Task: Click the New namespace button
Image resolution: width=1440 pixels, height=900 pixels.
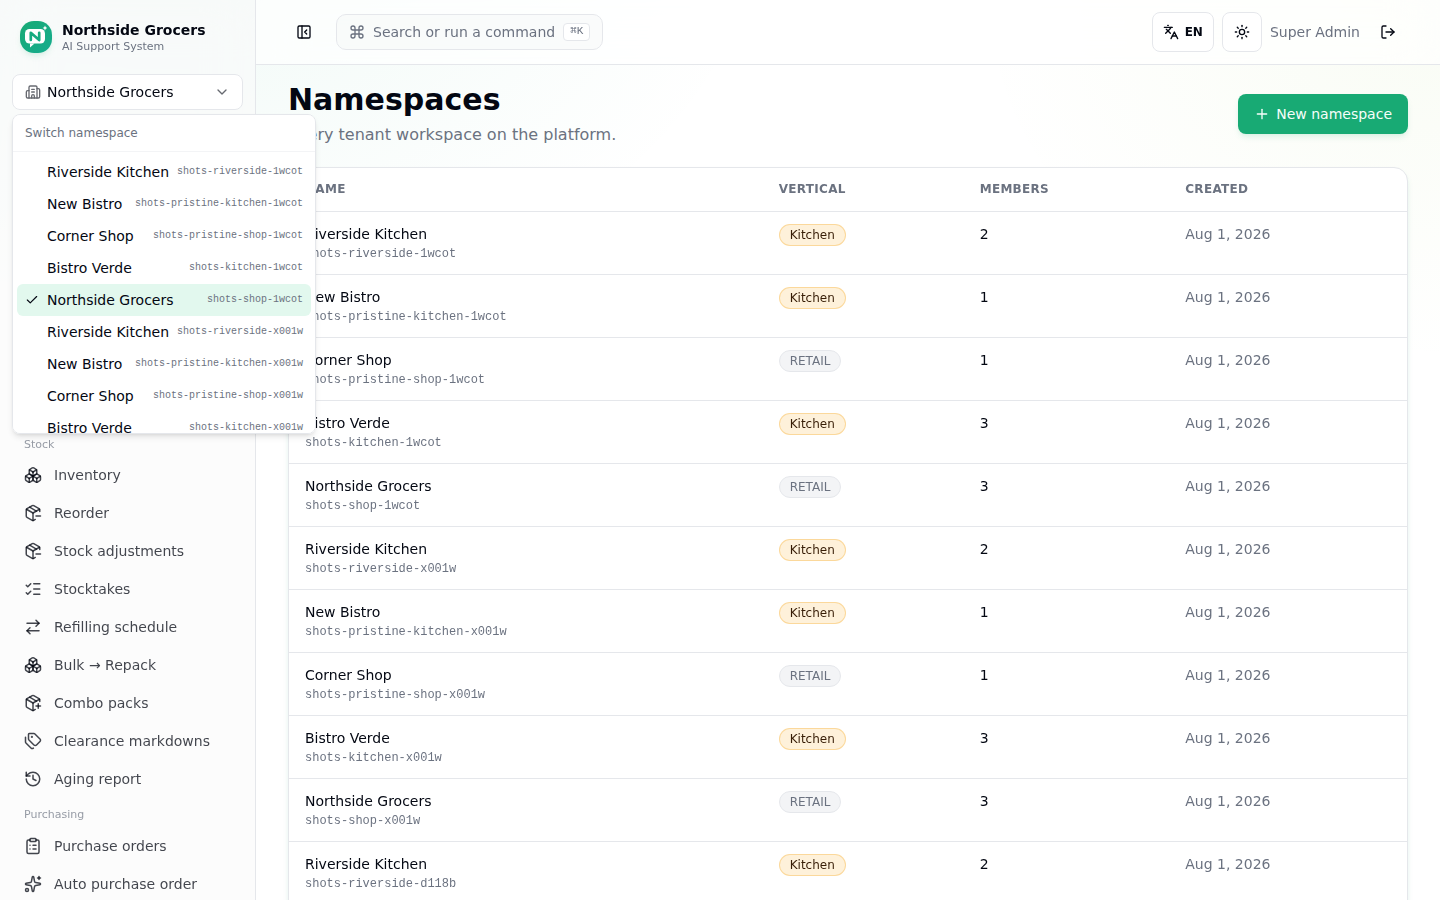Action: (1322, 114)
